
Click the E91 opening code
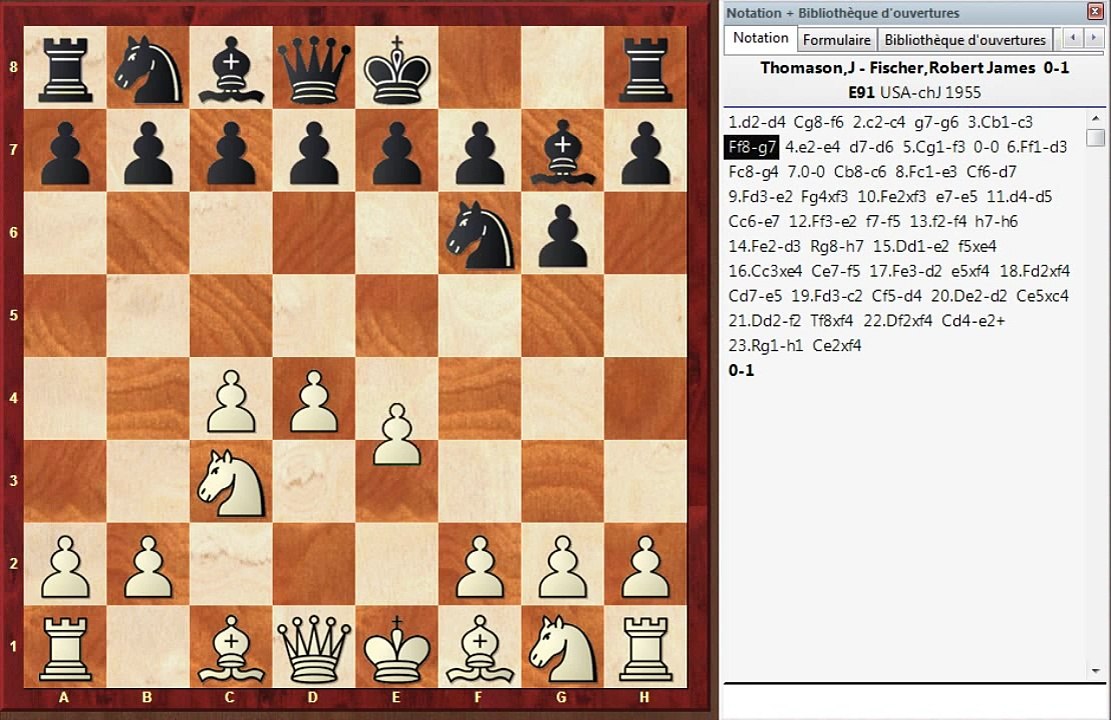862,92
